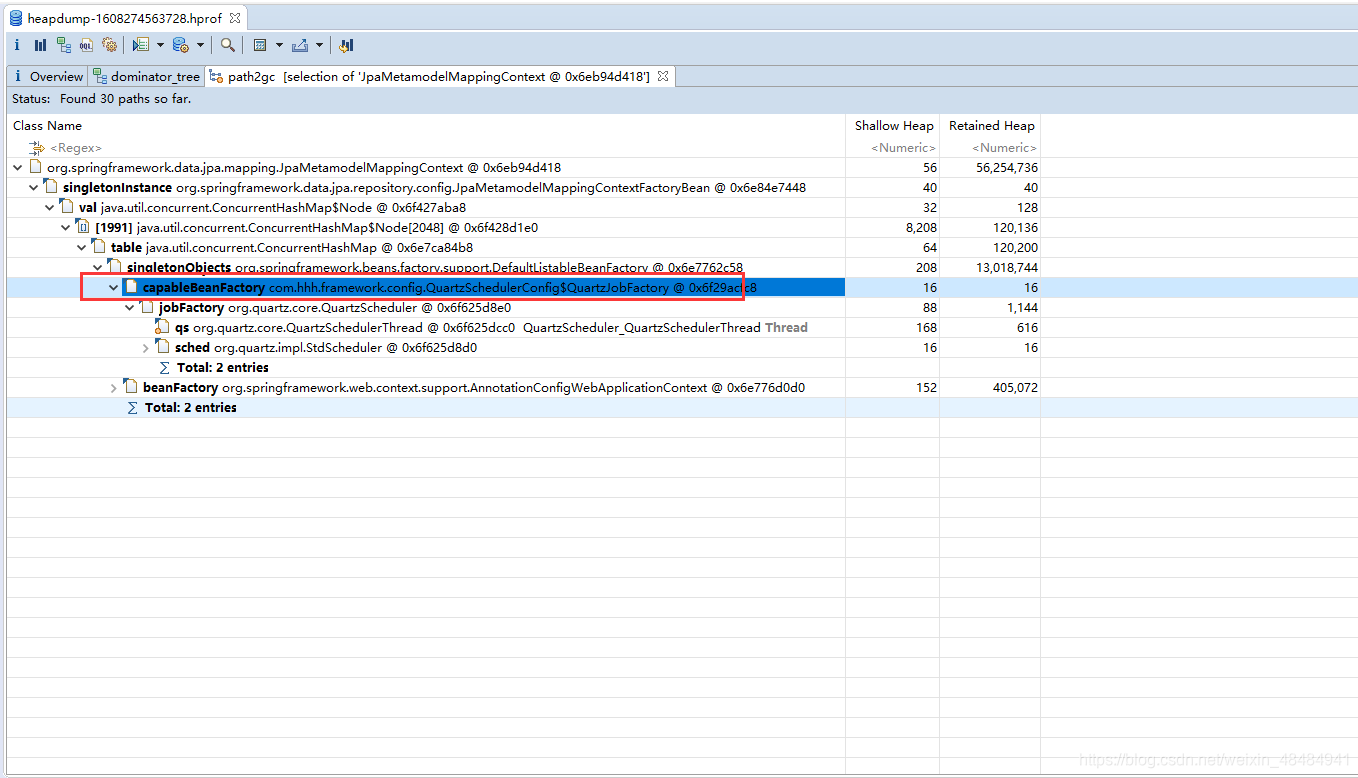The height and width of the screenshot is (778, 1358).
Task: Sort by the Retained Heap column header
Action: click(x=990, y=126)
